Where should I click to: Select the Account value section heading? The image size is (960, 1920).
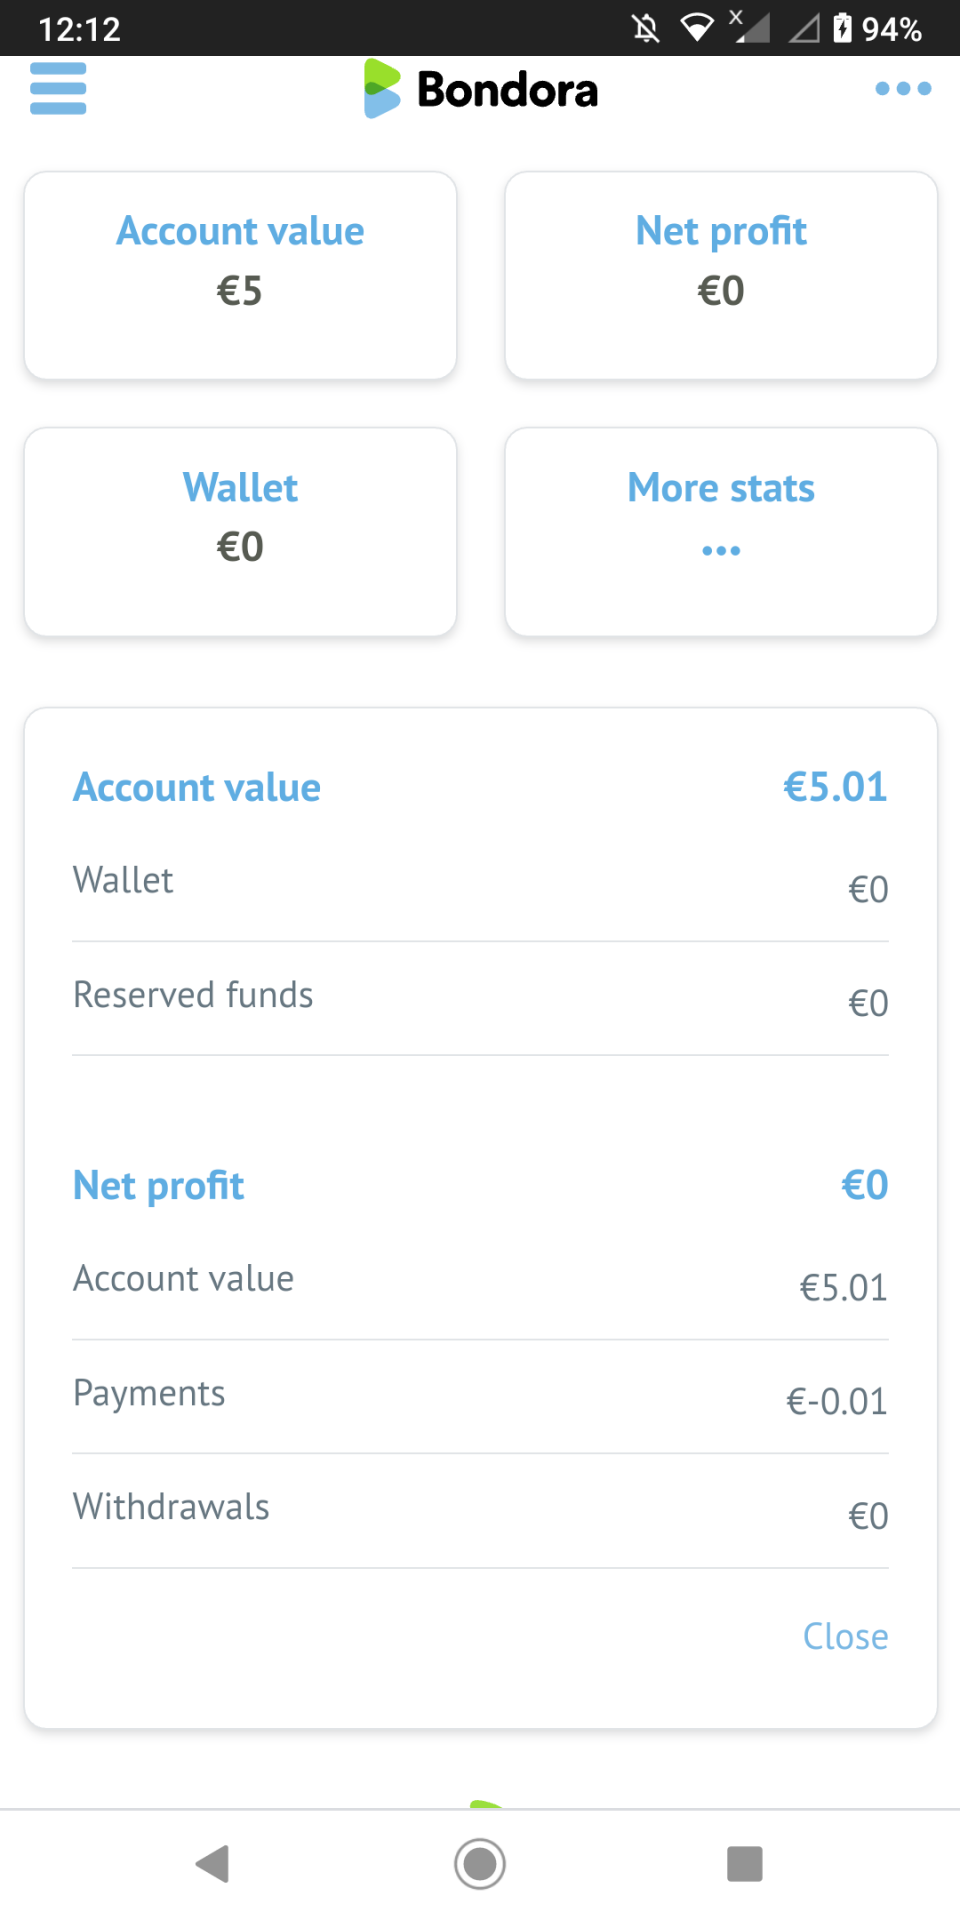(x=197, y=788)
